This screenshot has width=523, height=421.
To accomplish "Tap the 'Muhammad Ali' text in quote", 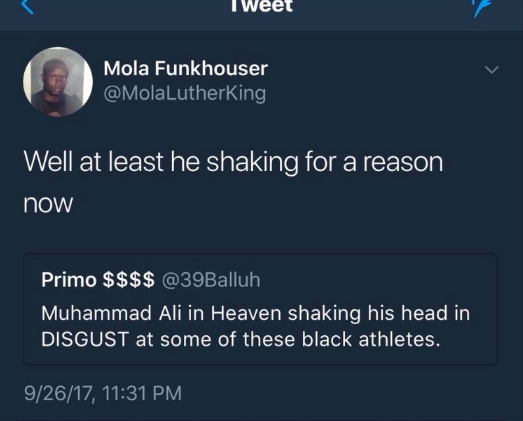I will coord(112,313).
